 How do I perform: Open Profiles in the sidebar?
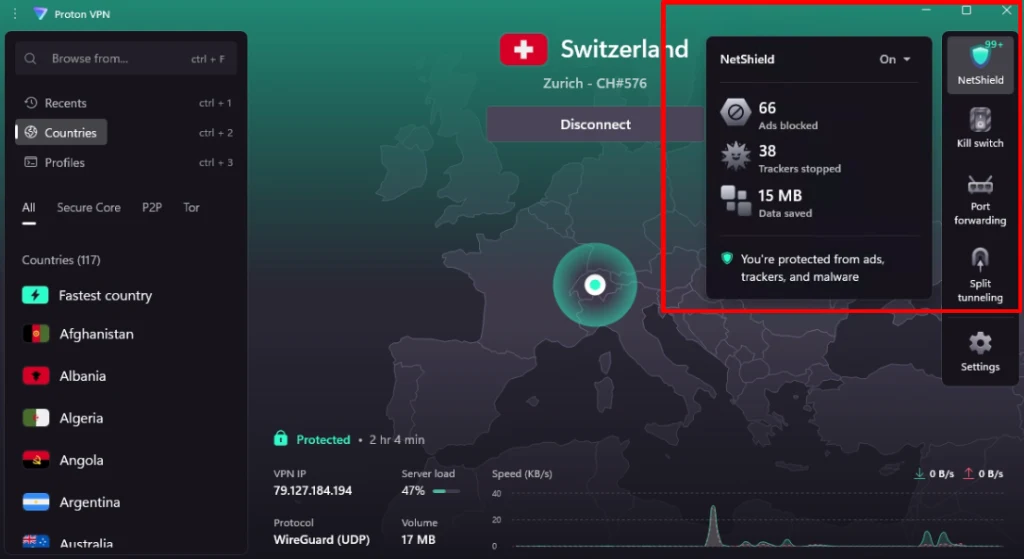coord(64,163)
